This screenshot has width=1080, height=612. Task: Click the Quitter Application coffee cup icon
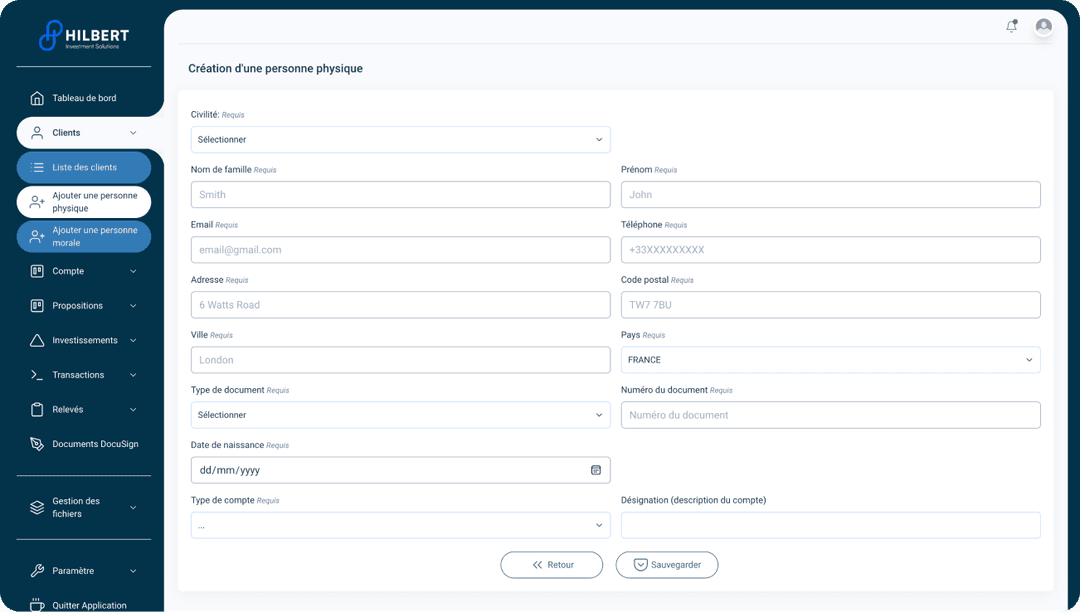click(x=37, y=605)
